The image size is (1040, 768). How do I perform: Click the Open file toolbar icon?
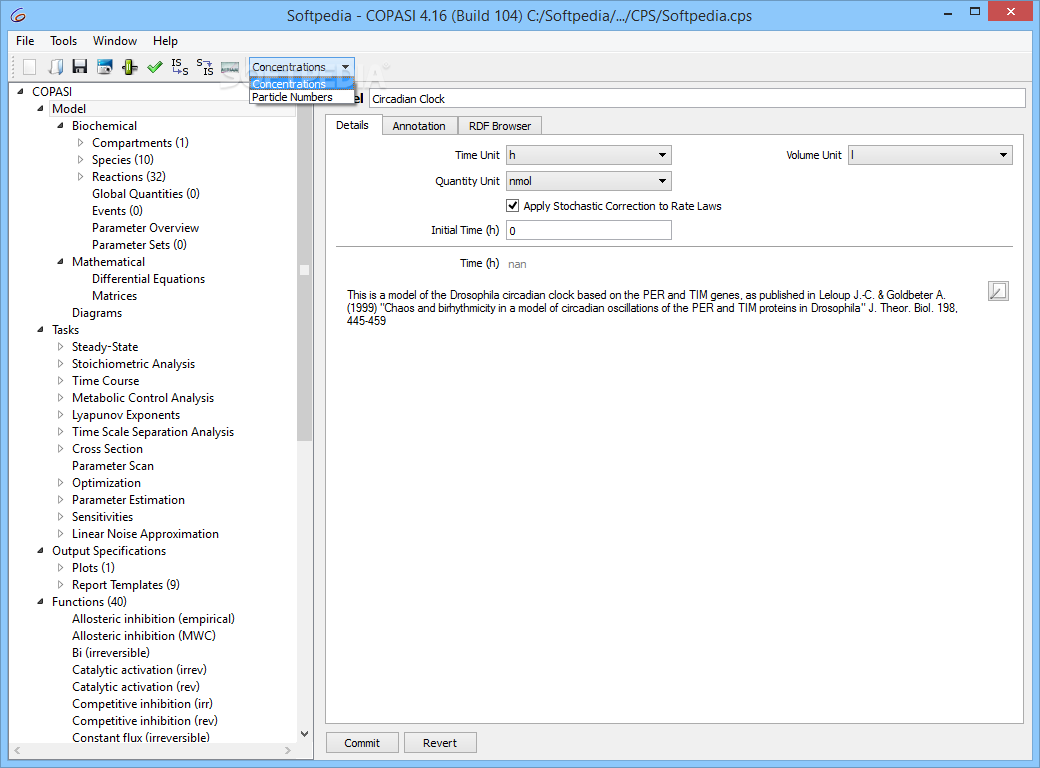(x=56, y=67)
